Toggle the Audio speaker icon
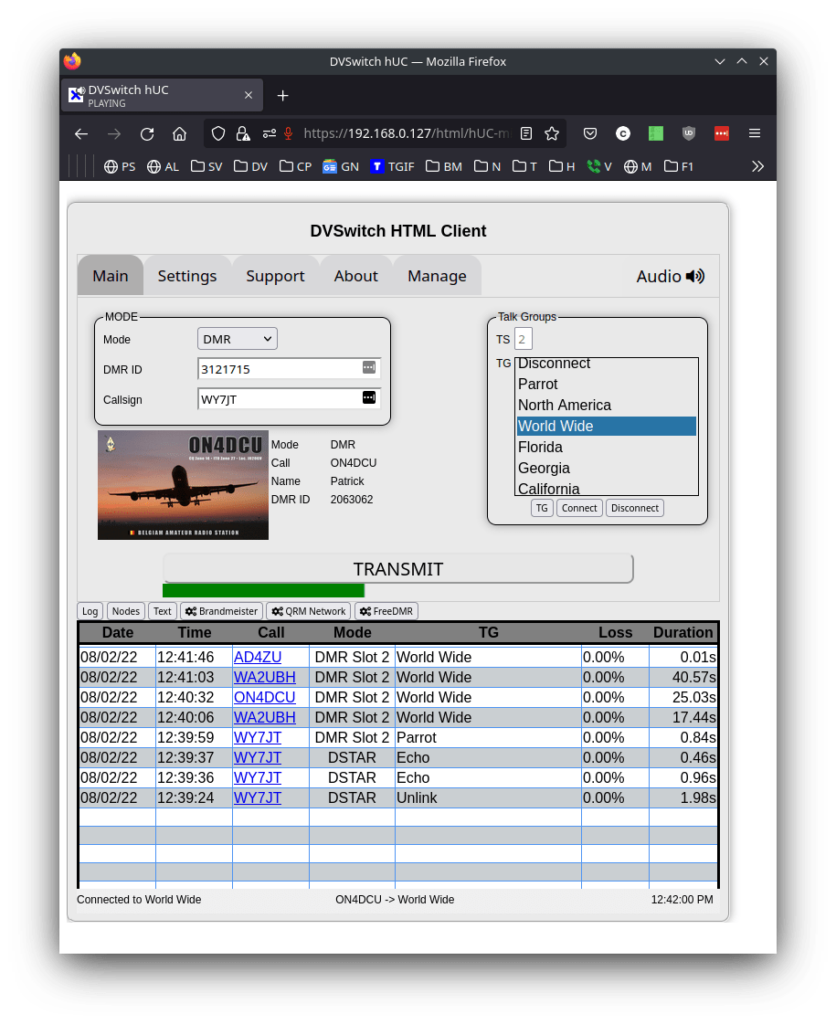 pyautogui.click(x=696, y=276)
